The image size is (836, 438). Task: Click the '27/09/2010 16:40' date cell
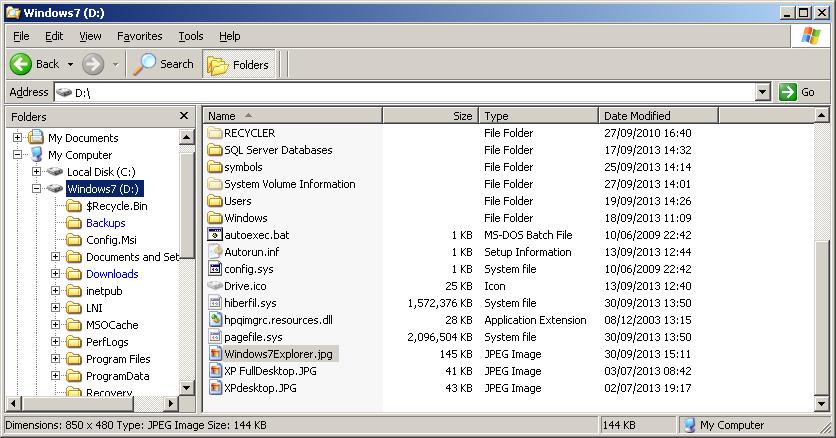coord(648,133)
